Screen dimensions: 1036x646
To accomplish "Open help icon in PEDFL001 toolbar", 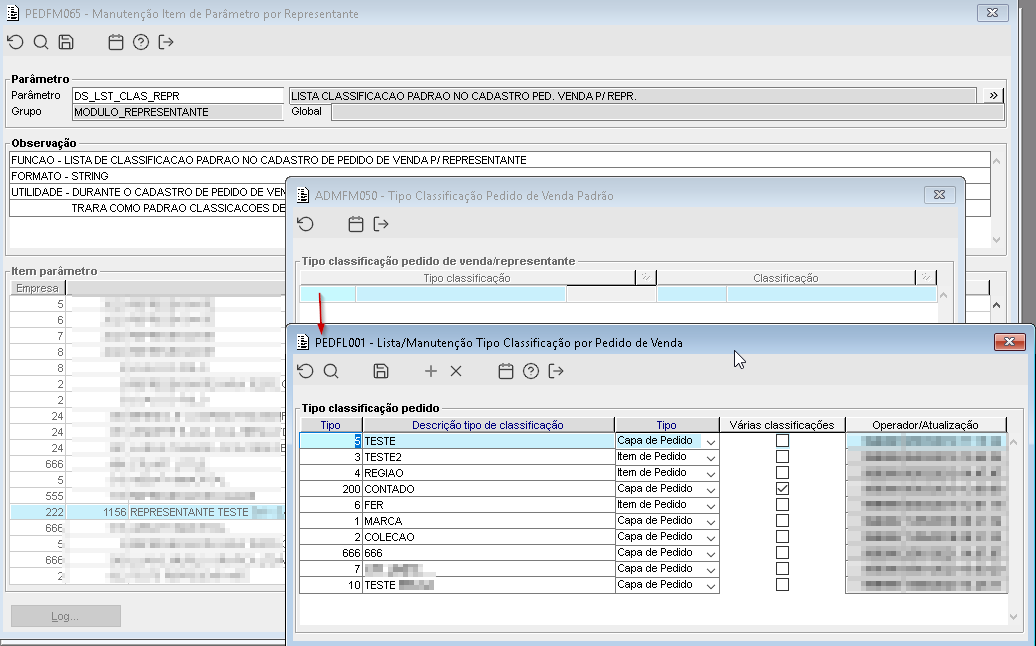I will pyautogui.click(x=531, y=371).
